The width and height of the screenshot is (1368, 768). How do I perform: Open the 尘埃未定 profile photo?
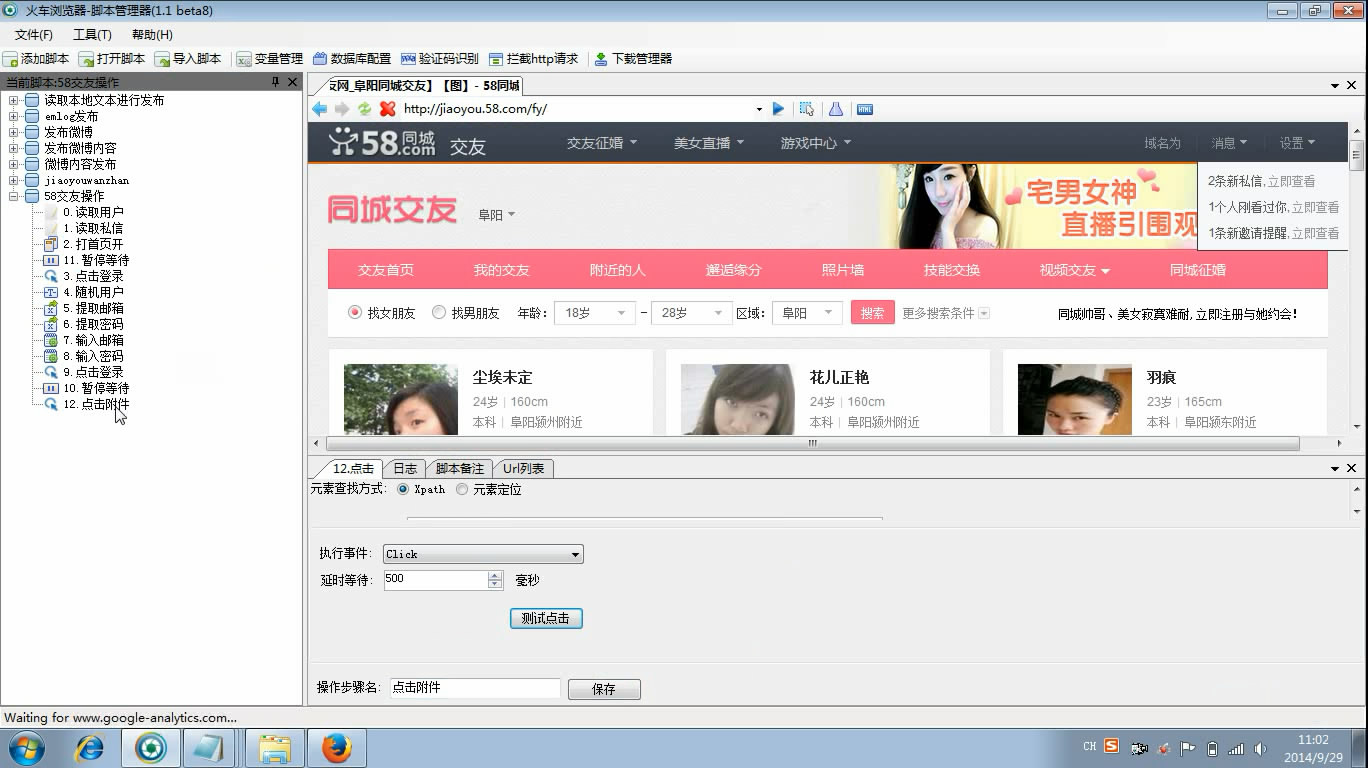click(401, 399)
